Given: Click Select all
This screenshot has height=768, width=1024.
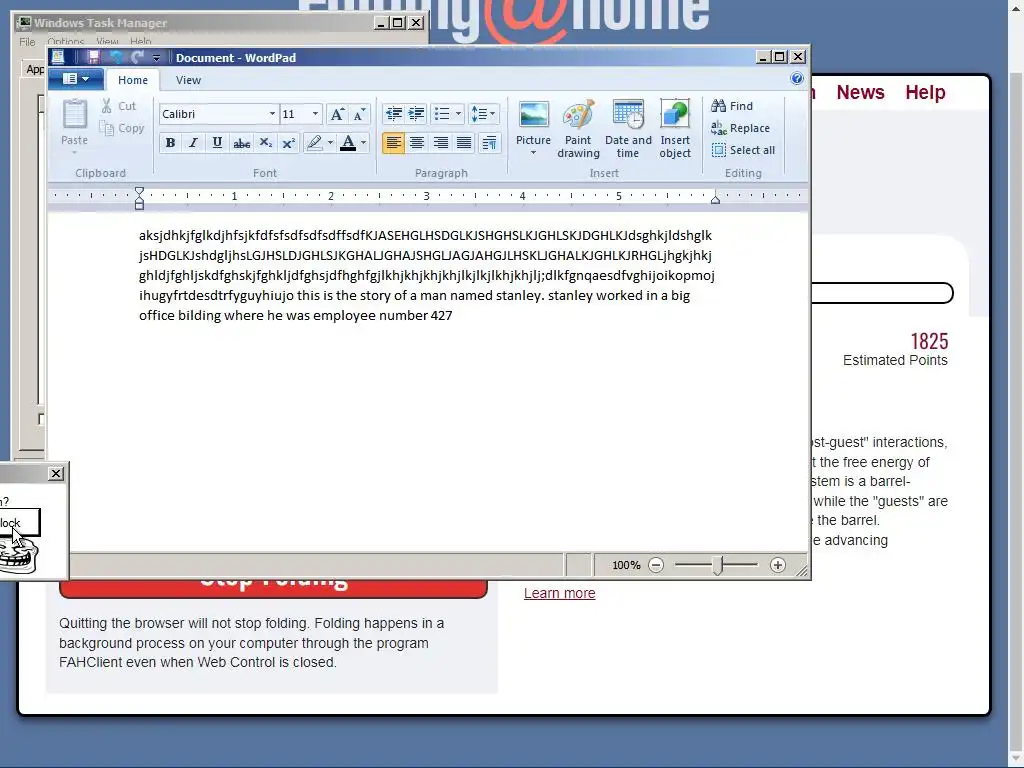Looking at the screenshot, I should (743, 150).
